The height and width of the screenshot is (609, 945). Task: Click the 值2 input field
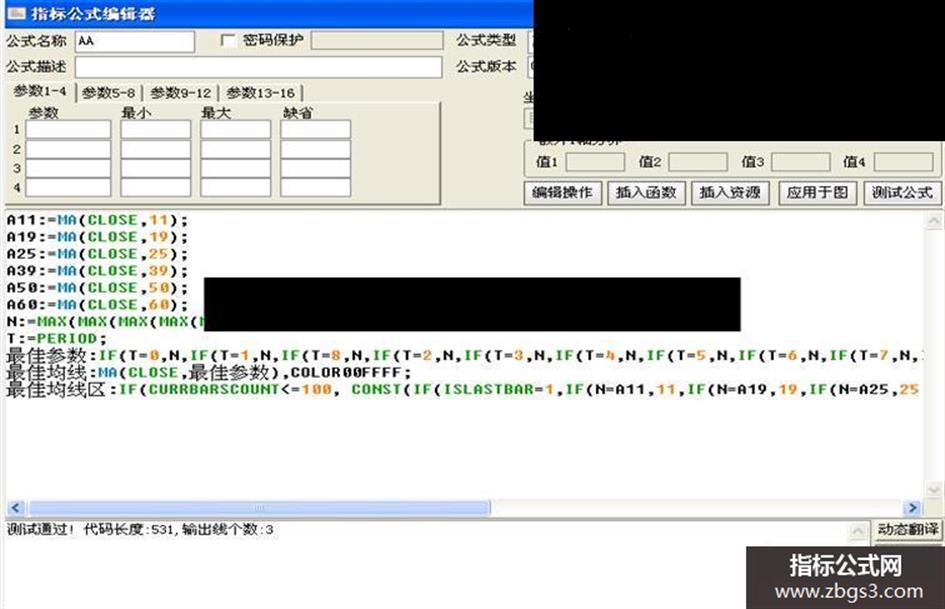[x=698, y=162]
